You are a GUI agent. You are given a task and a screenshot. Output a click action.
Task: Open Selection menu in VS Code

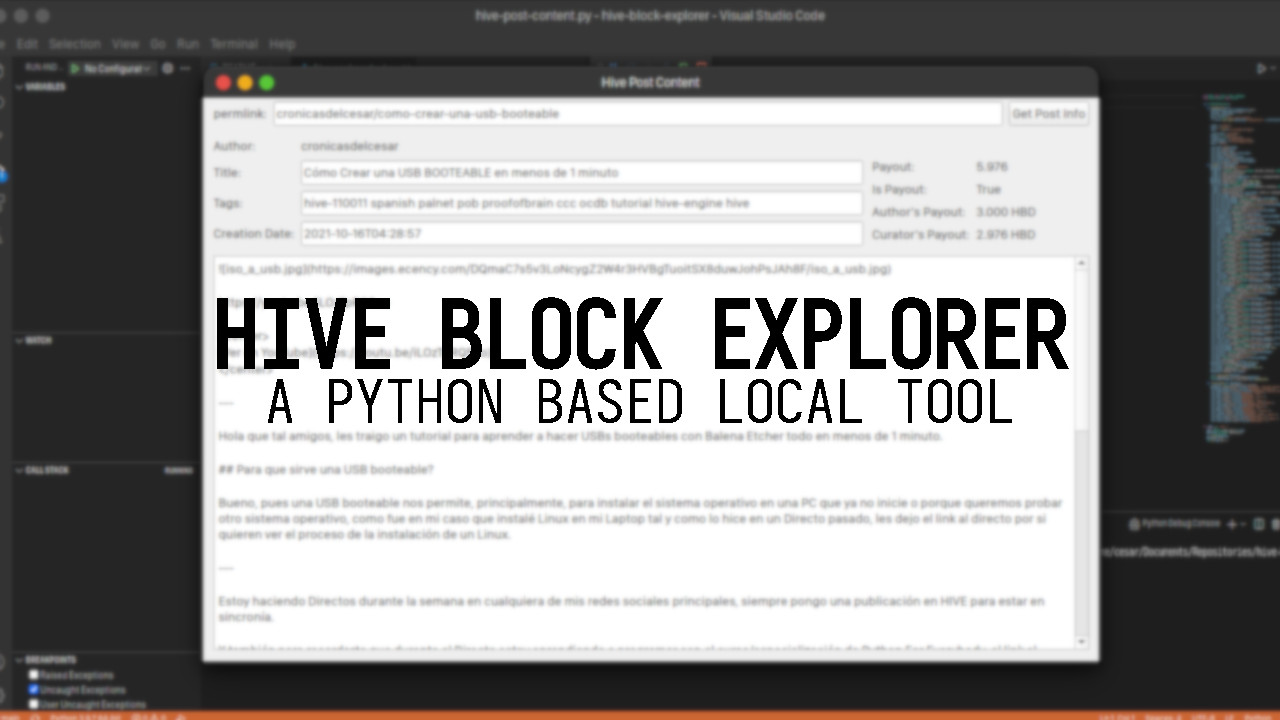pyautogui.click(x=75, y=44)
